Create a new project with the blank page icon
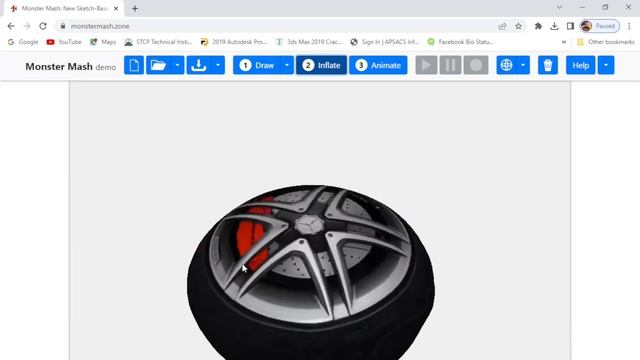 (134, 65)
